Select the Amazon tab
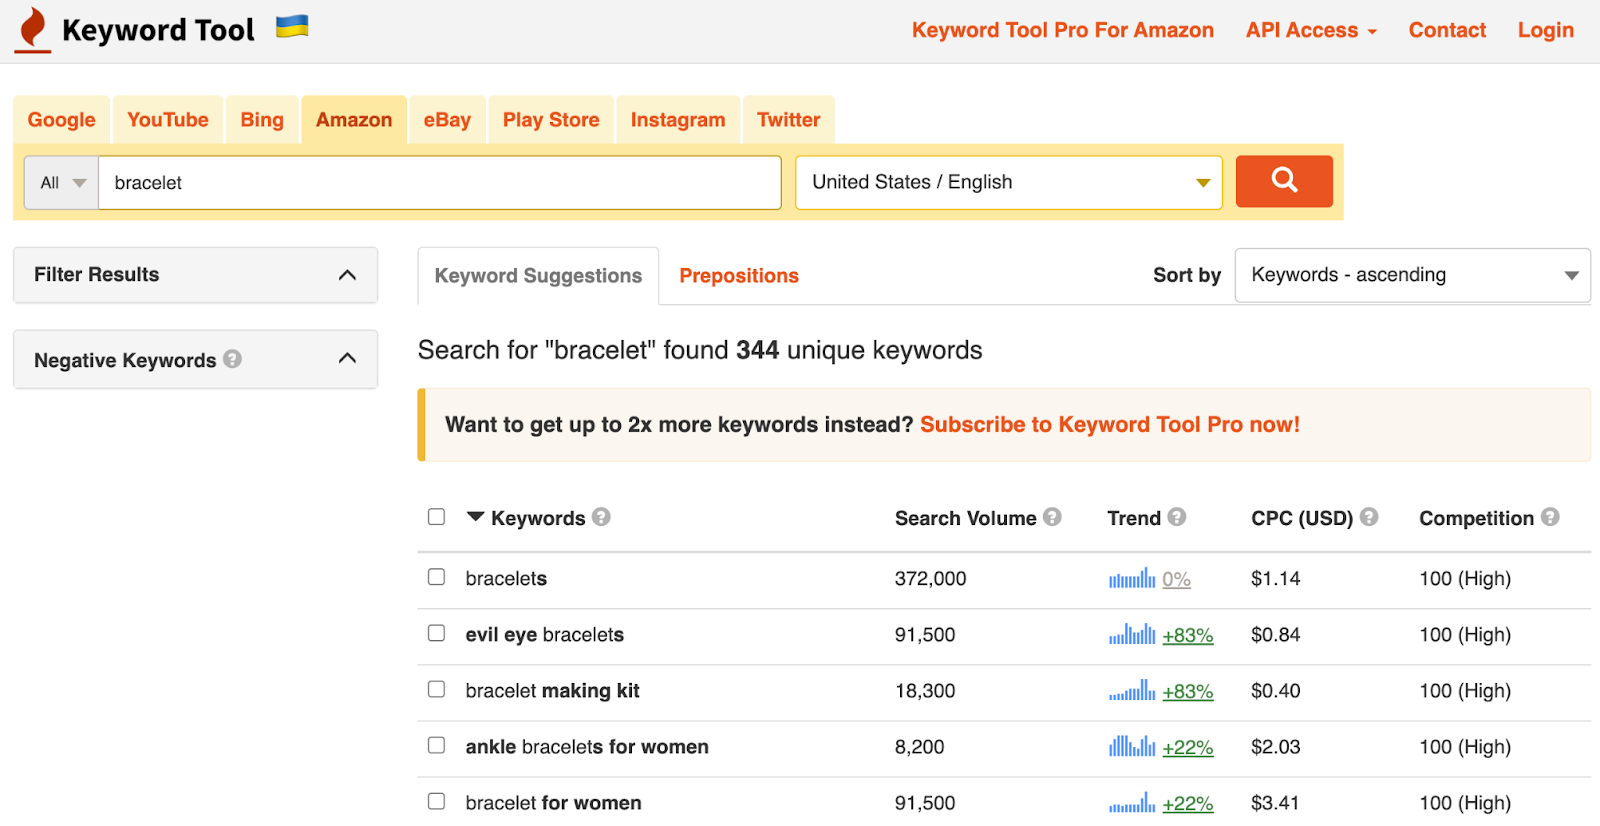 click(x=354, y=120)
